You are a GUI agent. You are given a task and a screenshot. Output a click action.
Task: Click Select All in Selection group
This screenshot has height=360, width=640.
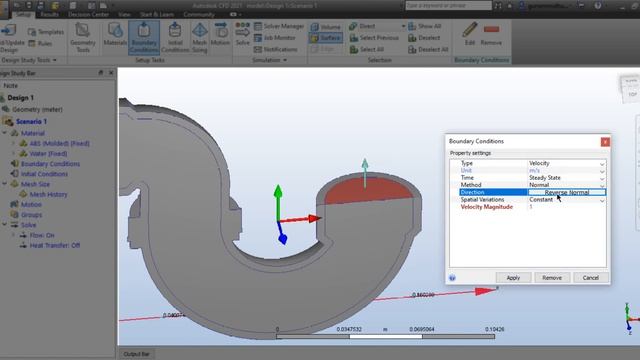[x=367, y=49]
